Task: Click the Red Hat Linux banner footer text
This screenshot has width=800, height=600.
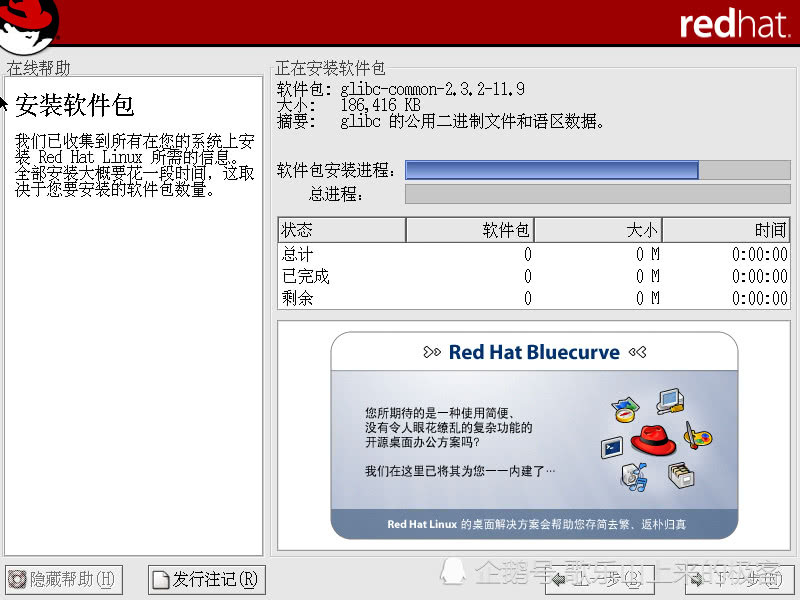Action: tap(536, 524)
